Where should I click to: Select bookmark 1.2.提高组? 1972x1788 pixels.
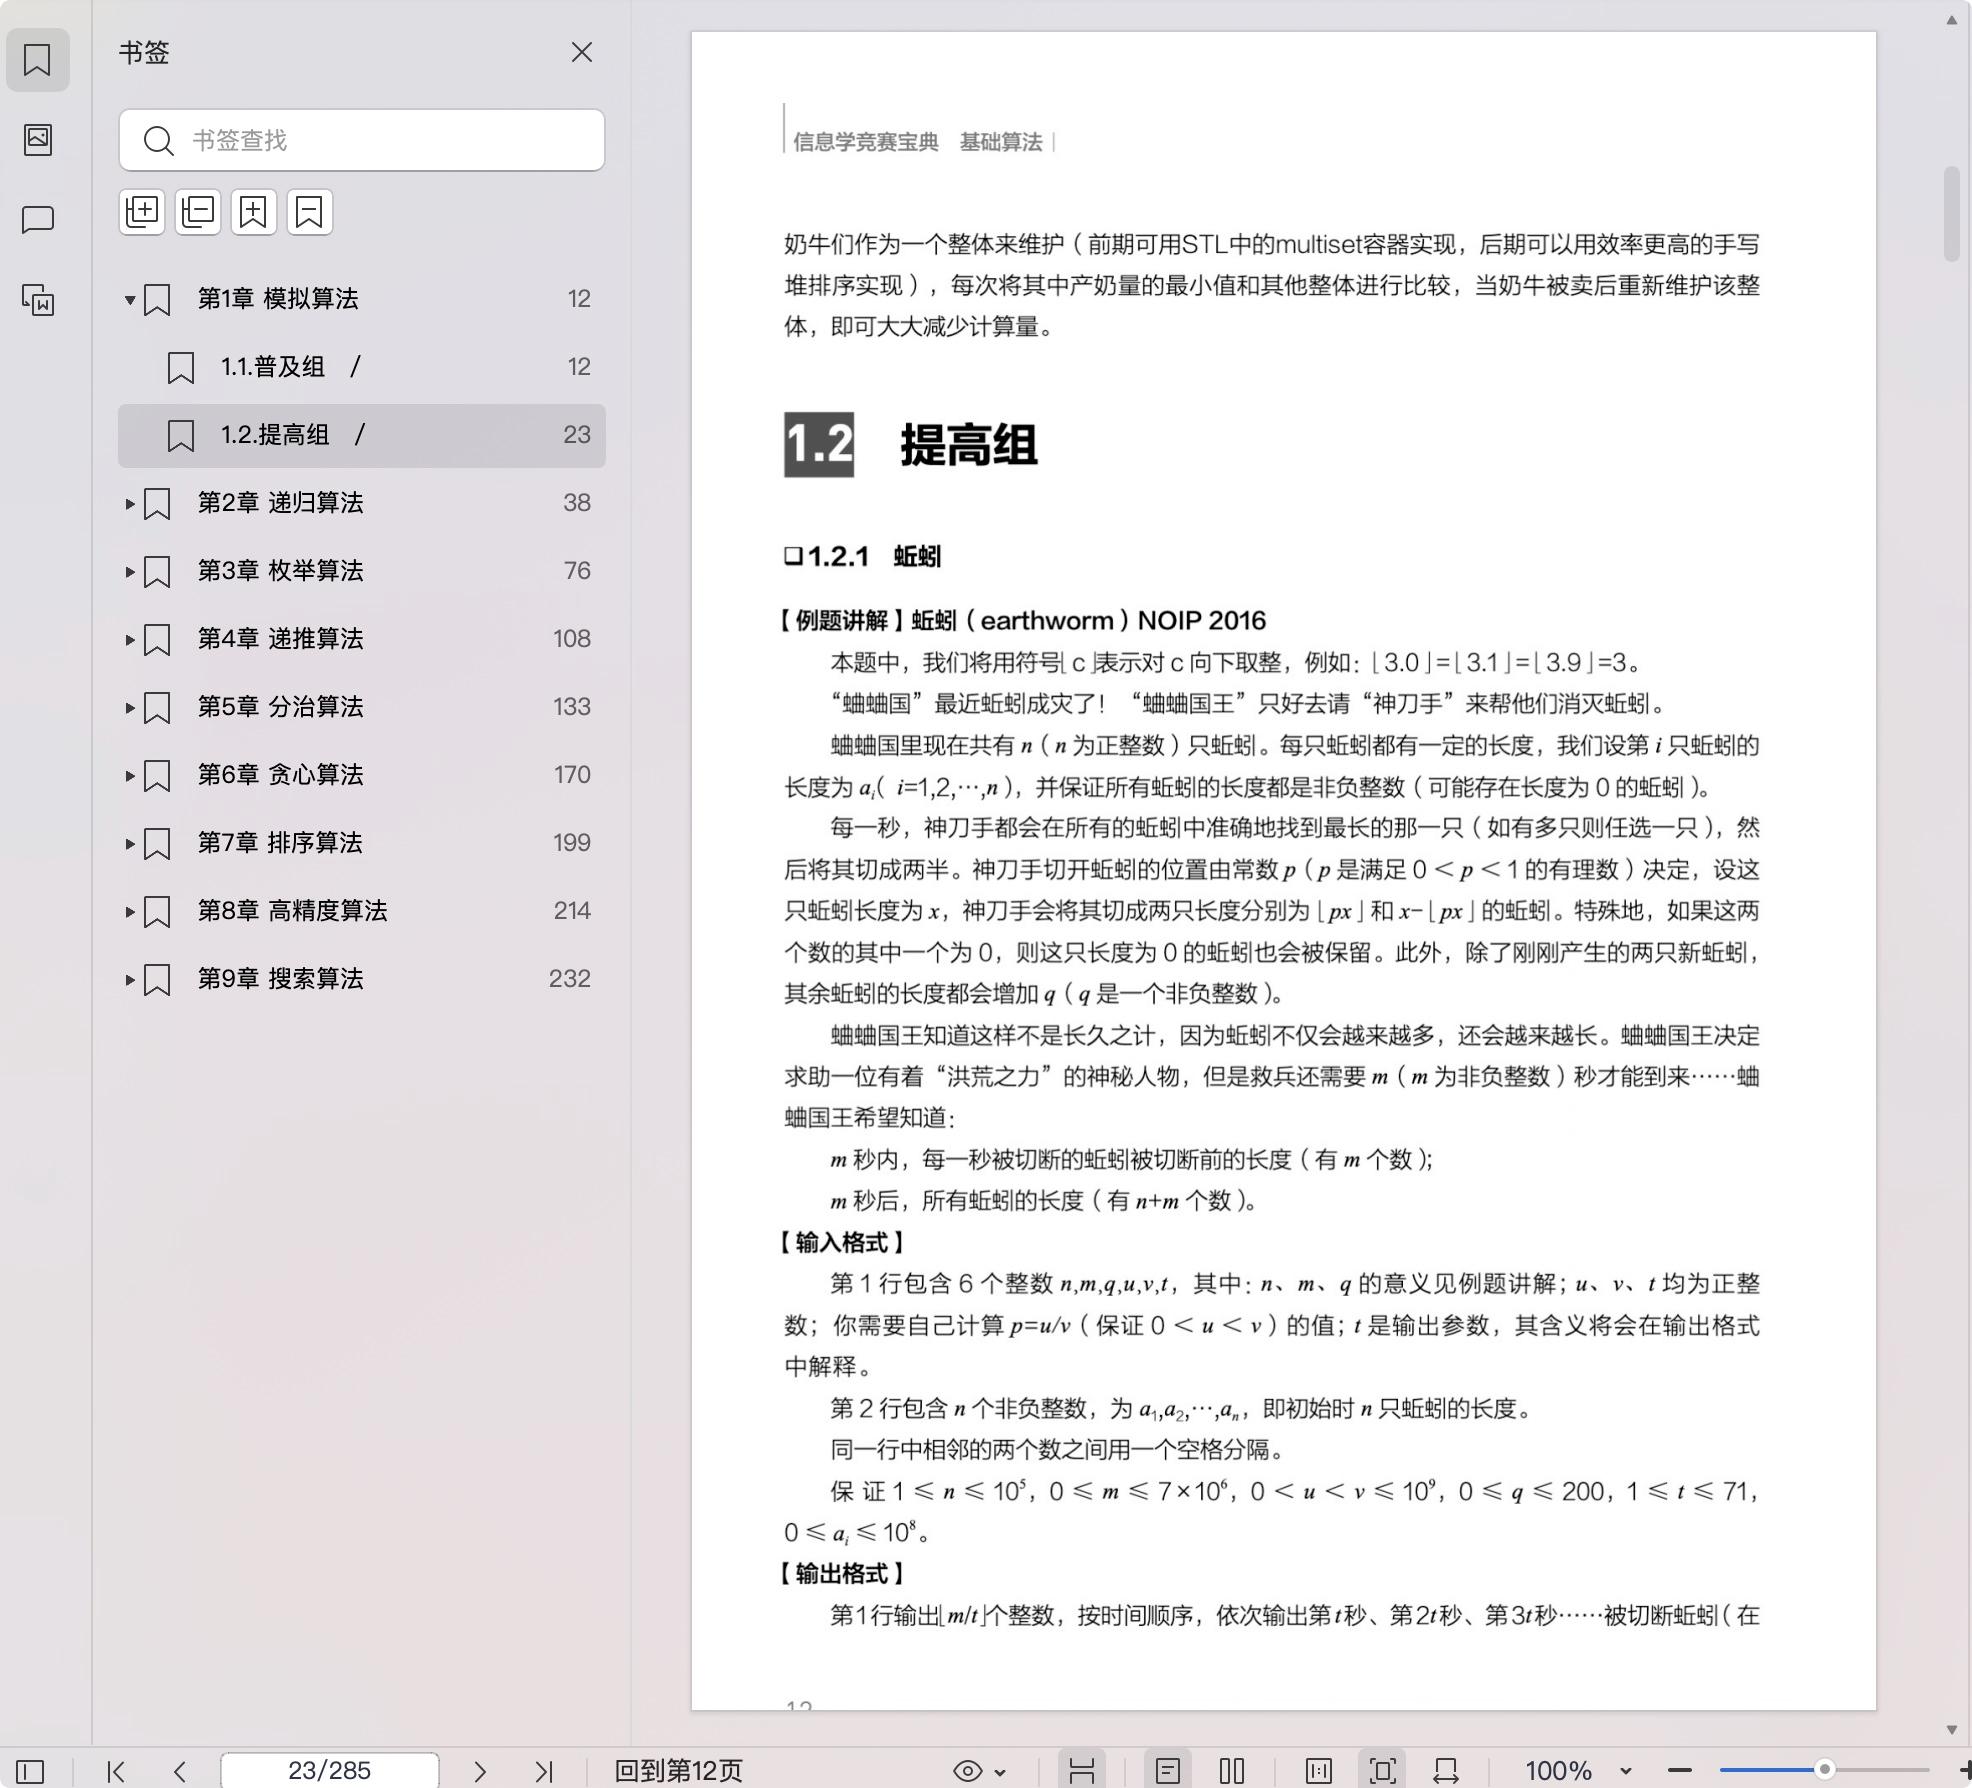pyautogui.click(x=362, y=435)
